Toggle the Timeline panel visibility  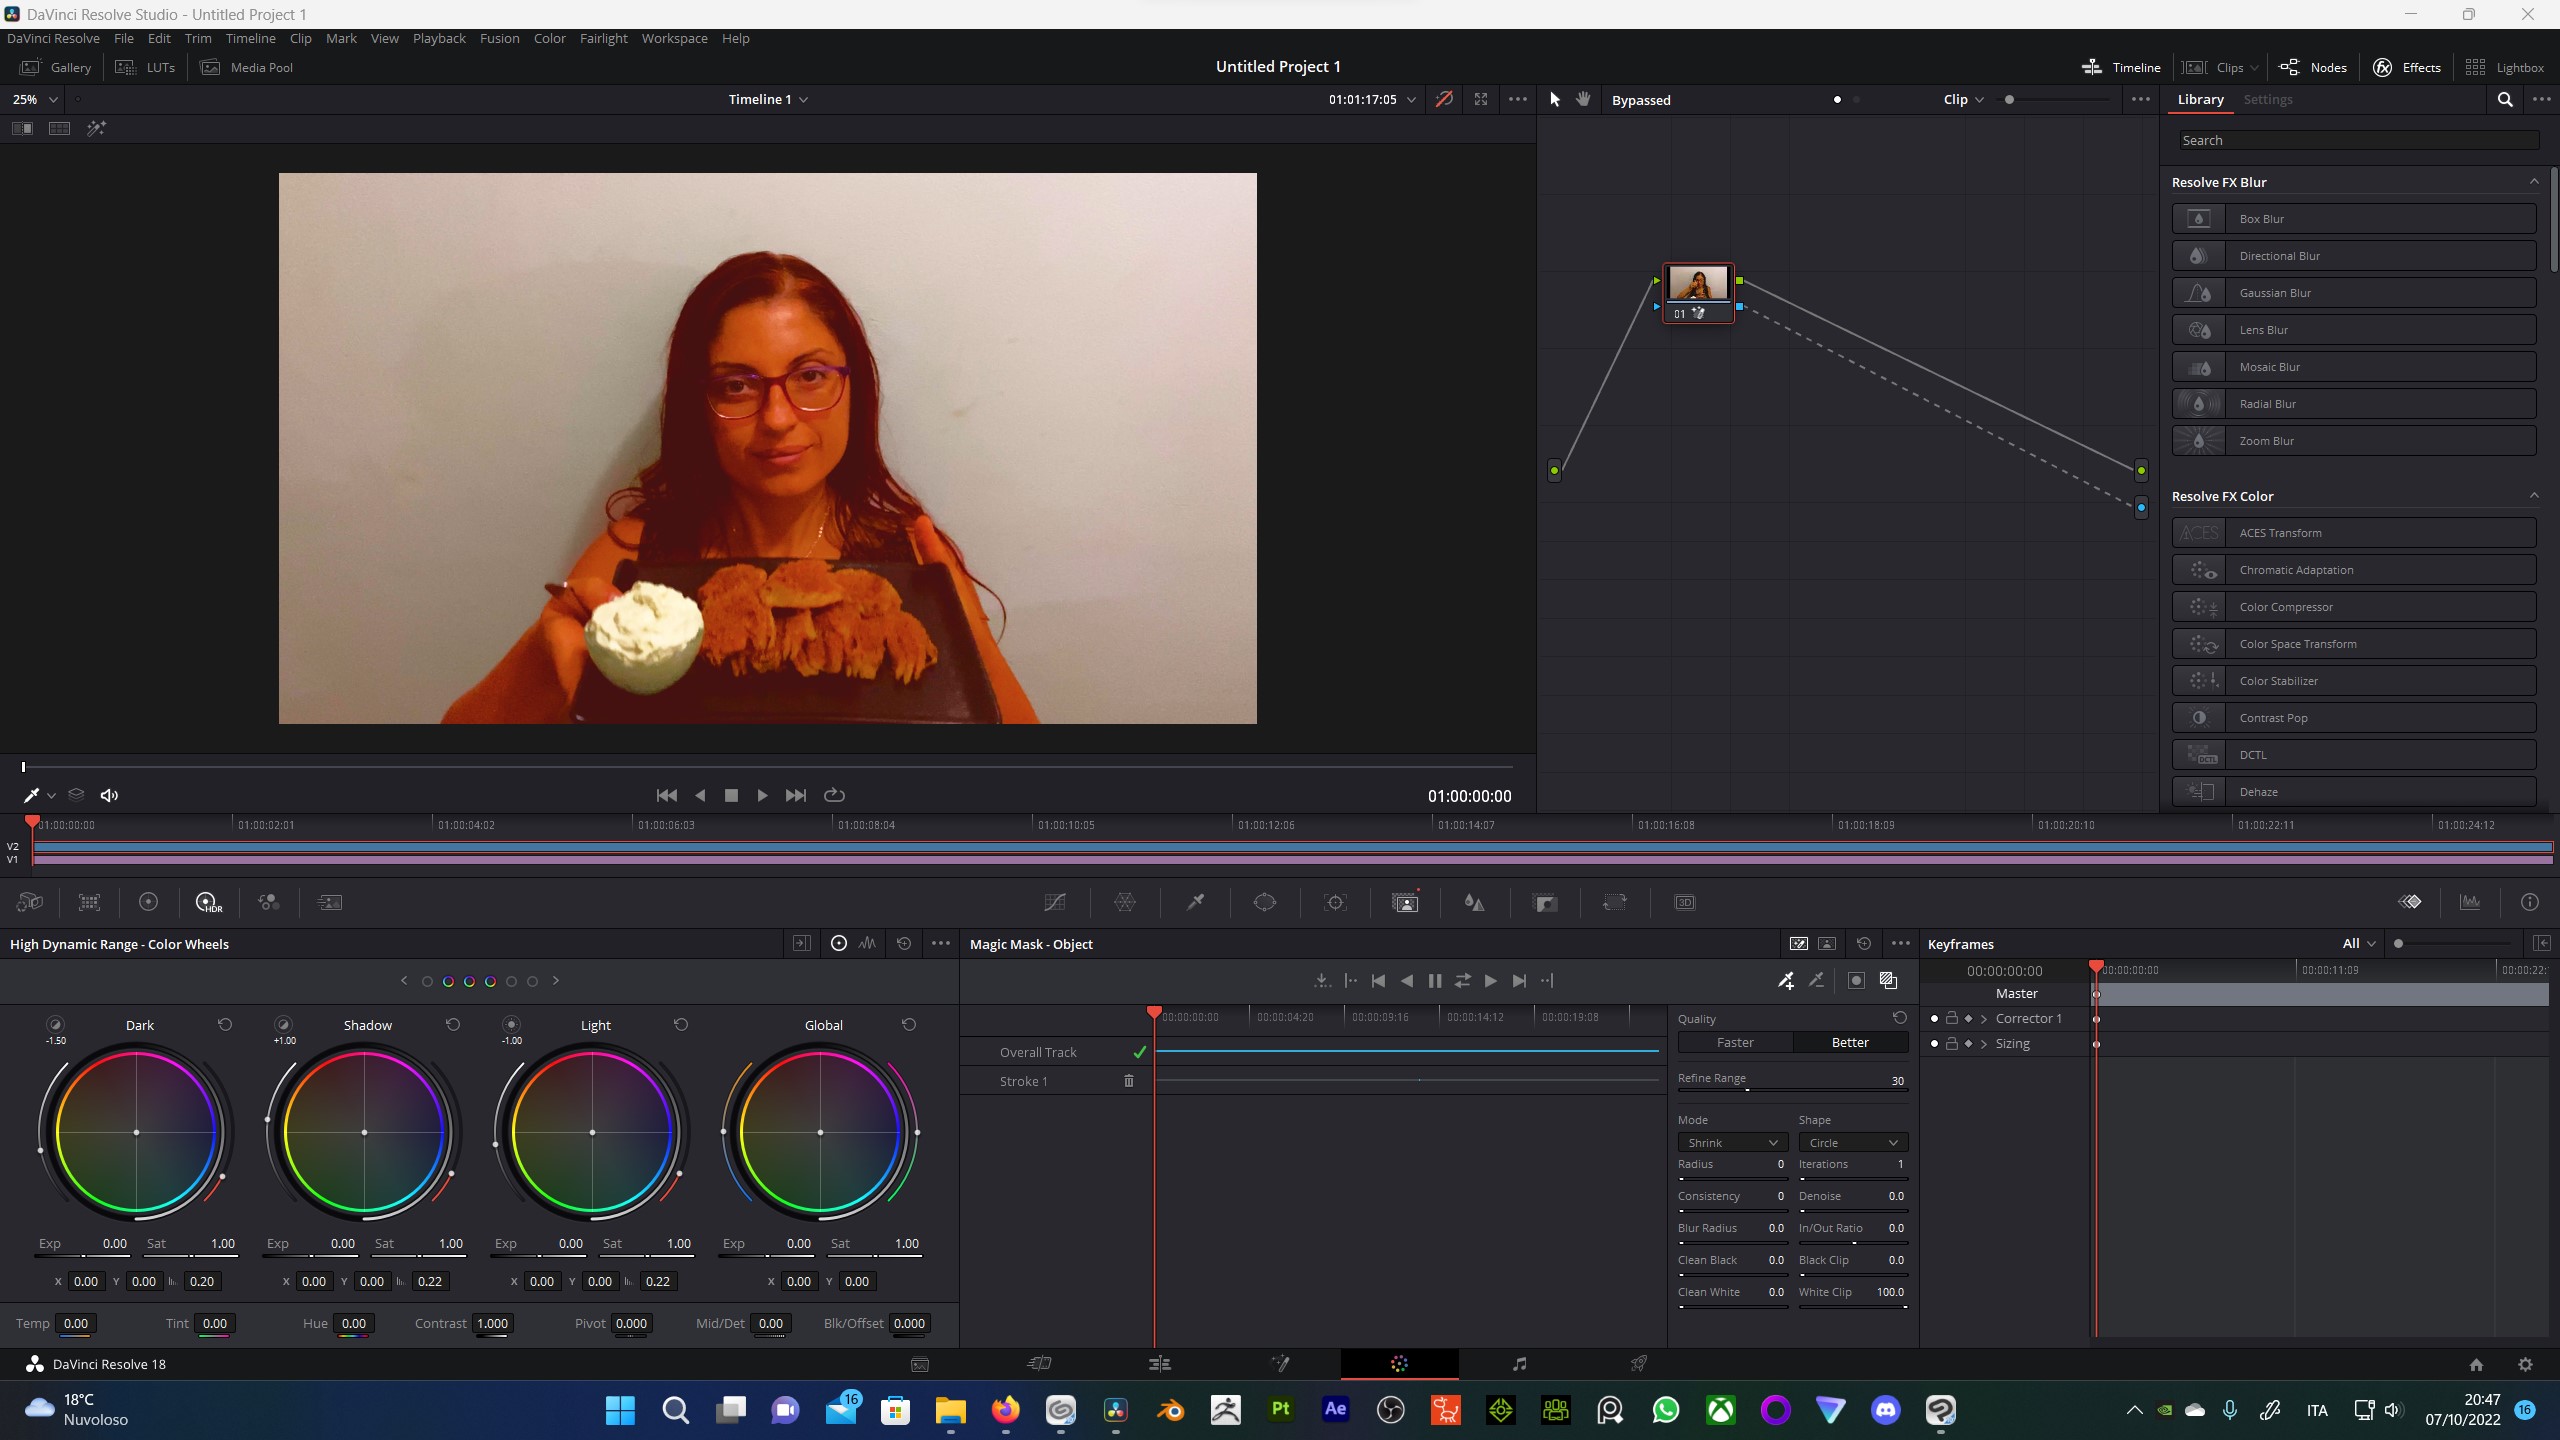pyautogui.click(x=2121, y=67)
